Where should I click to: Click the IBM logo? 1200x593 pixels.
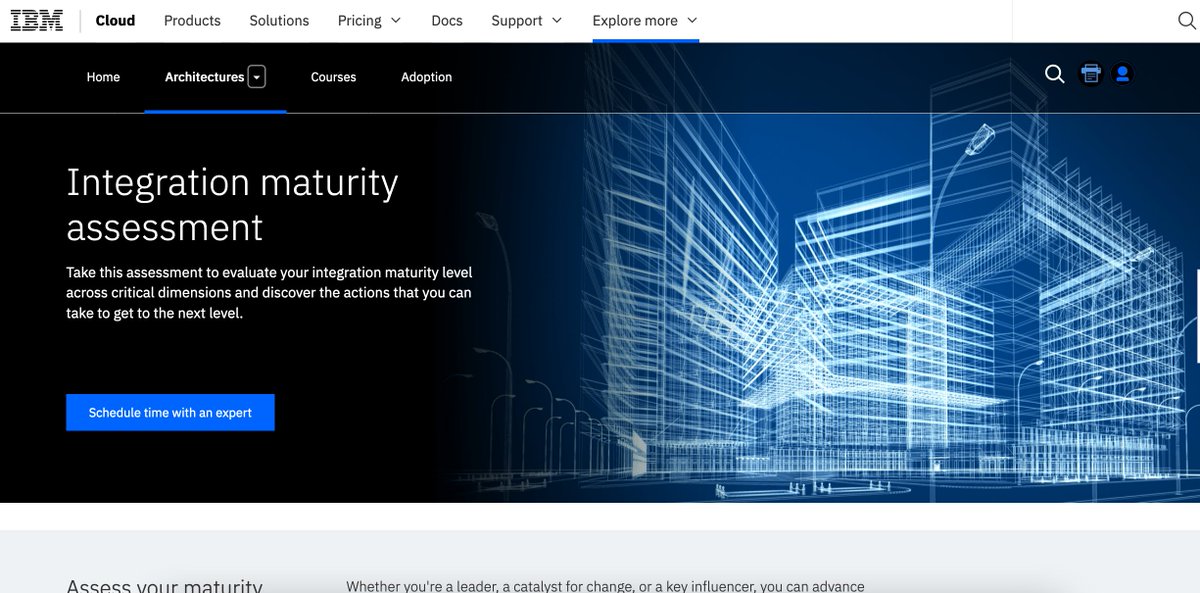pos(37,20)
